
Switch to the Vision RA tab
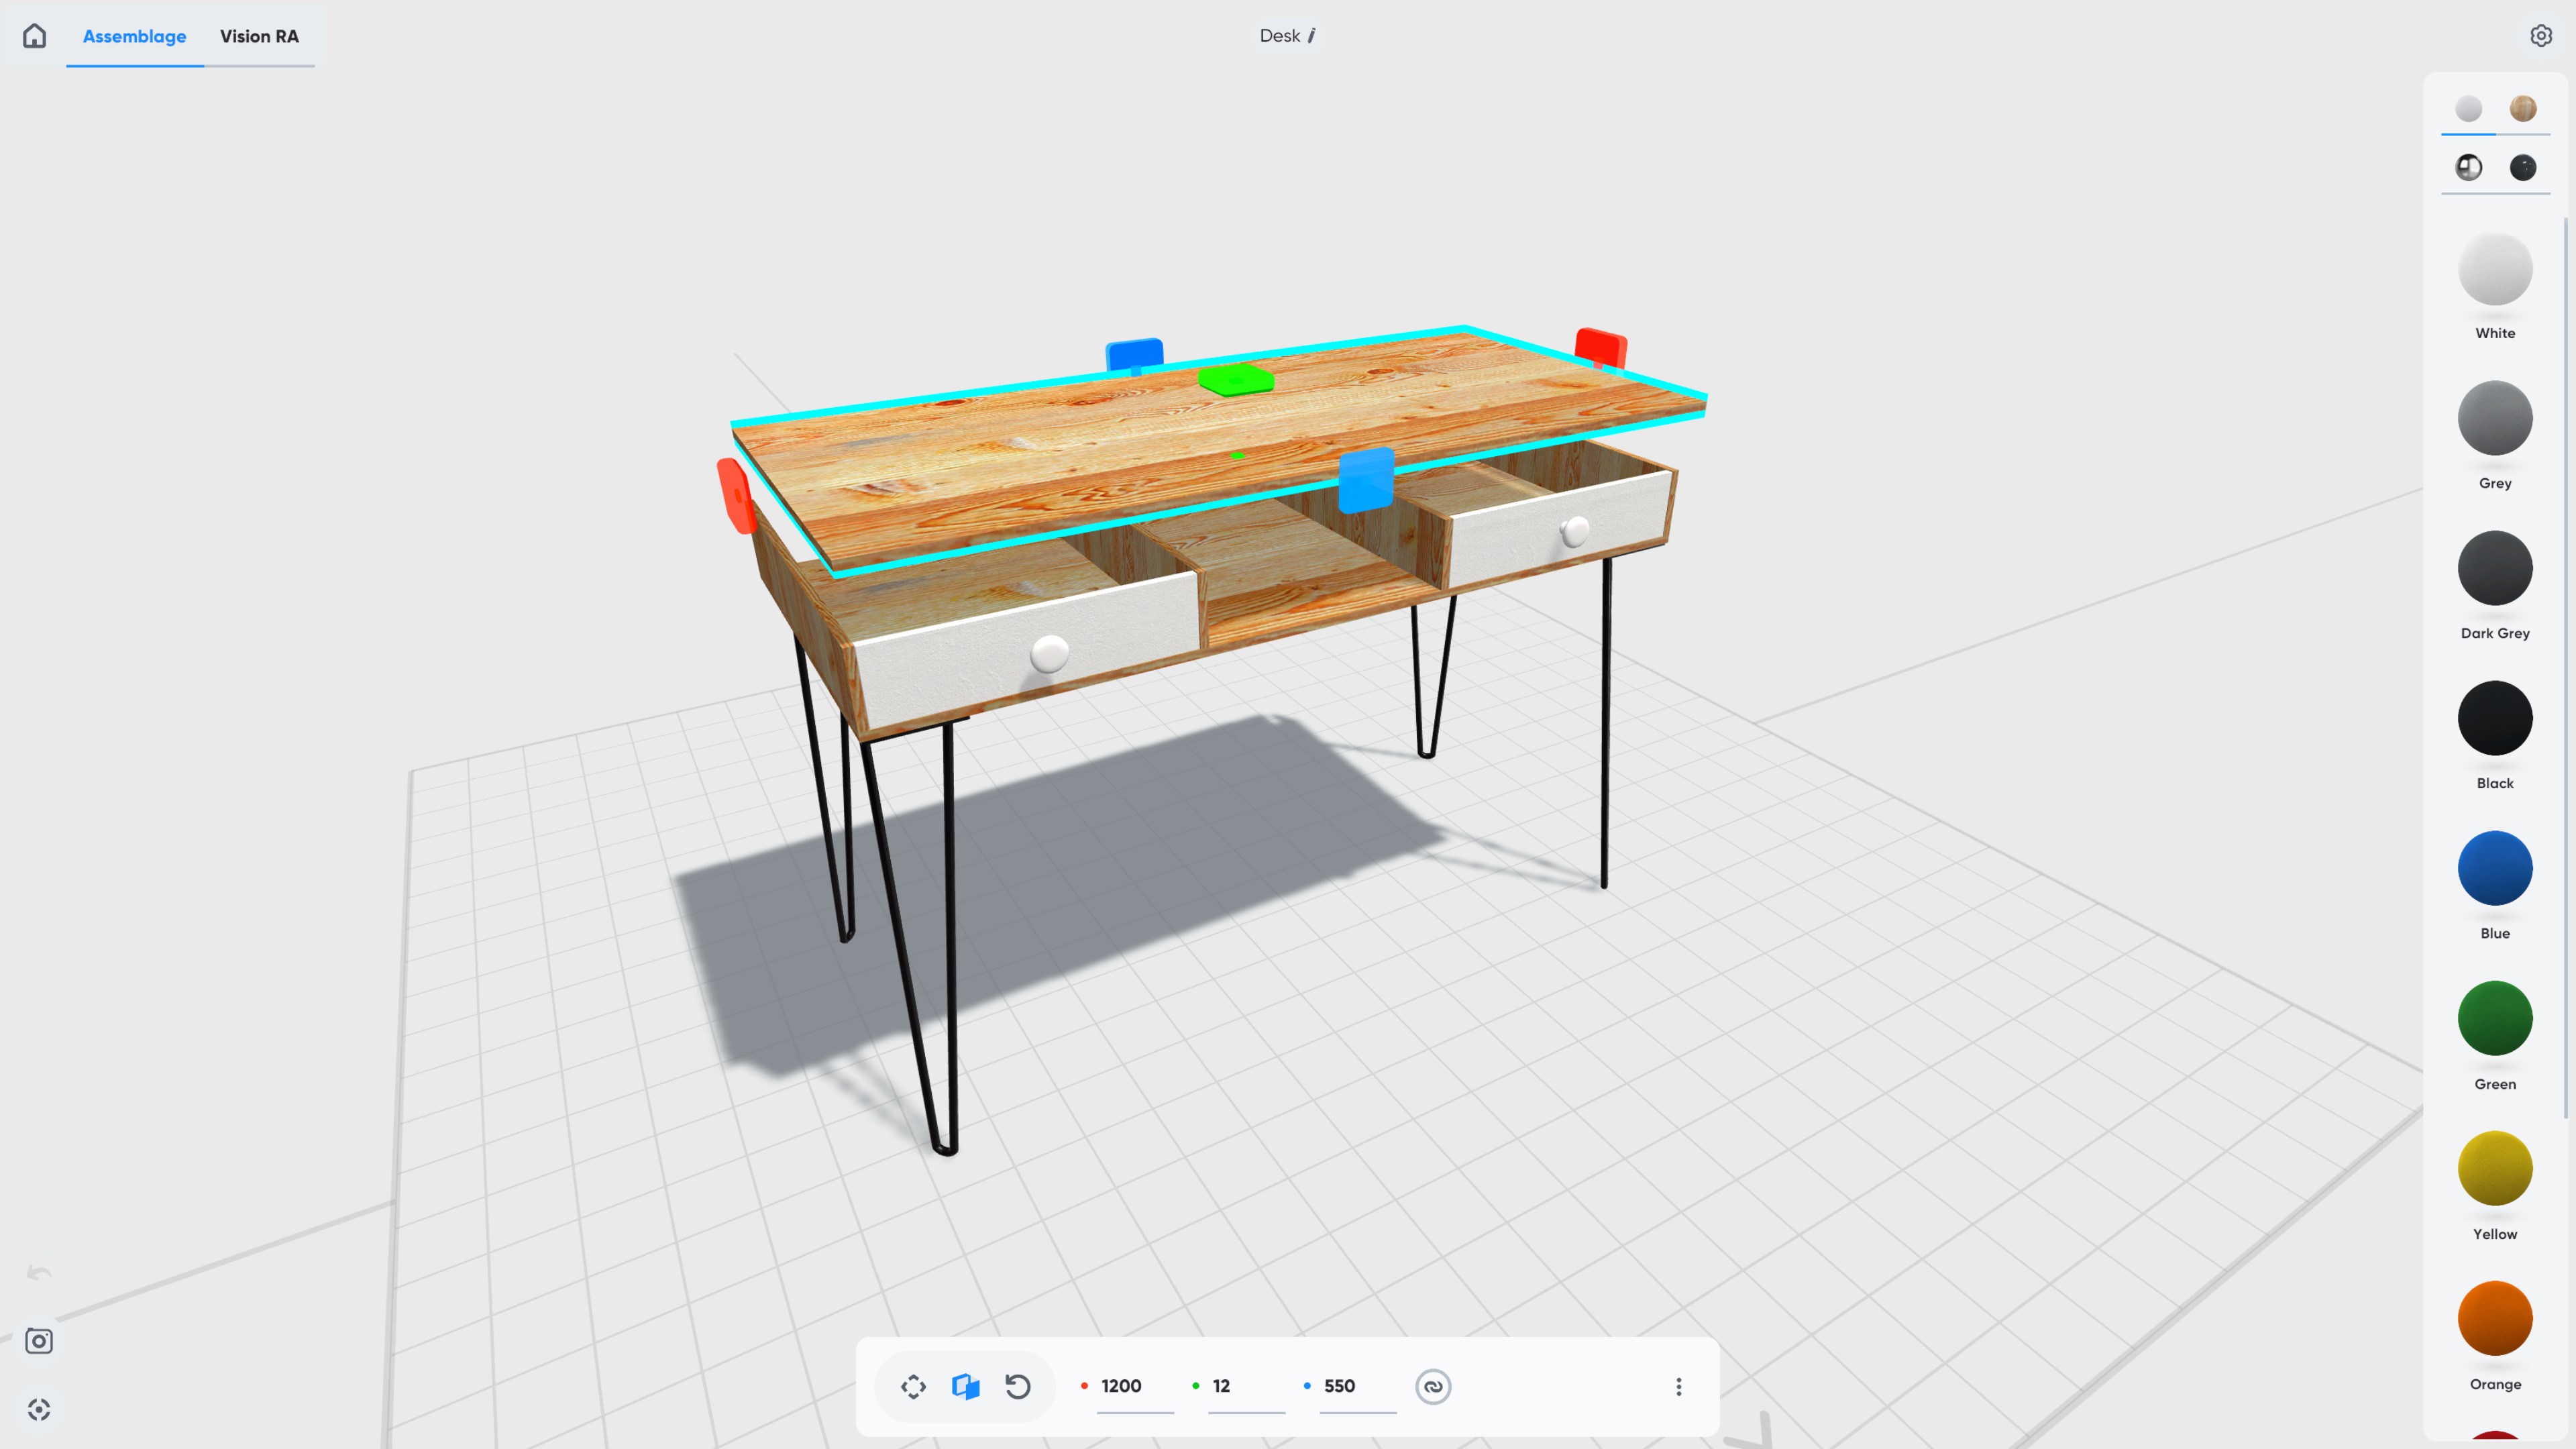[259, 36]
